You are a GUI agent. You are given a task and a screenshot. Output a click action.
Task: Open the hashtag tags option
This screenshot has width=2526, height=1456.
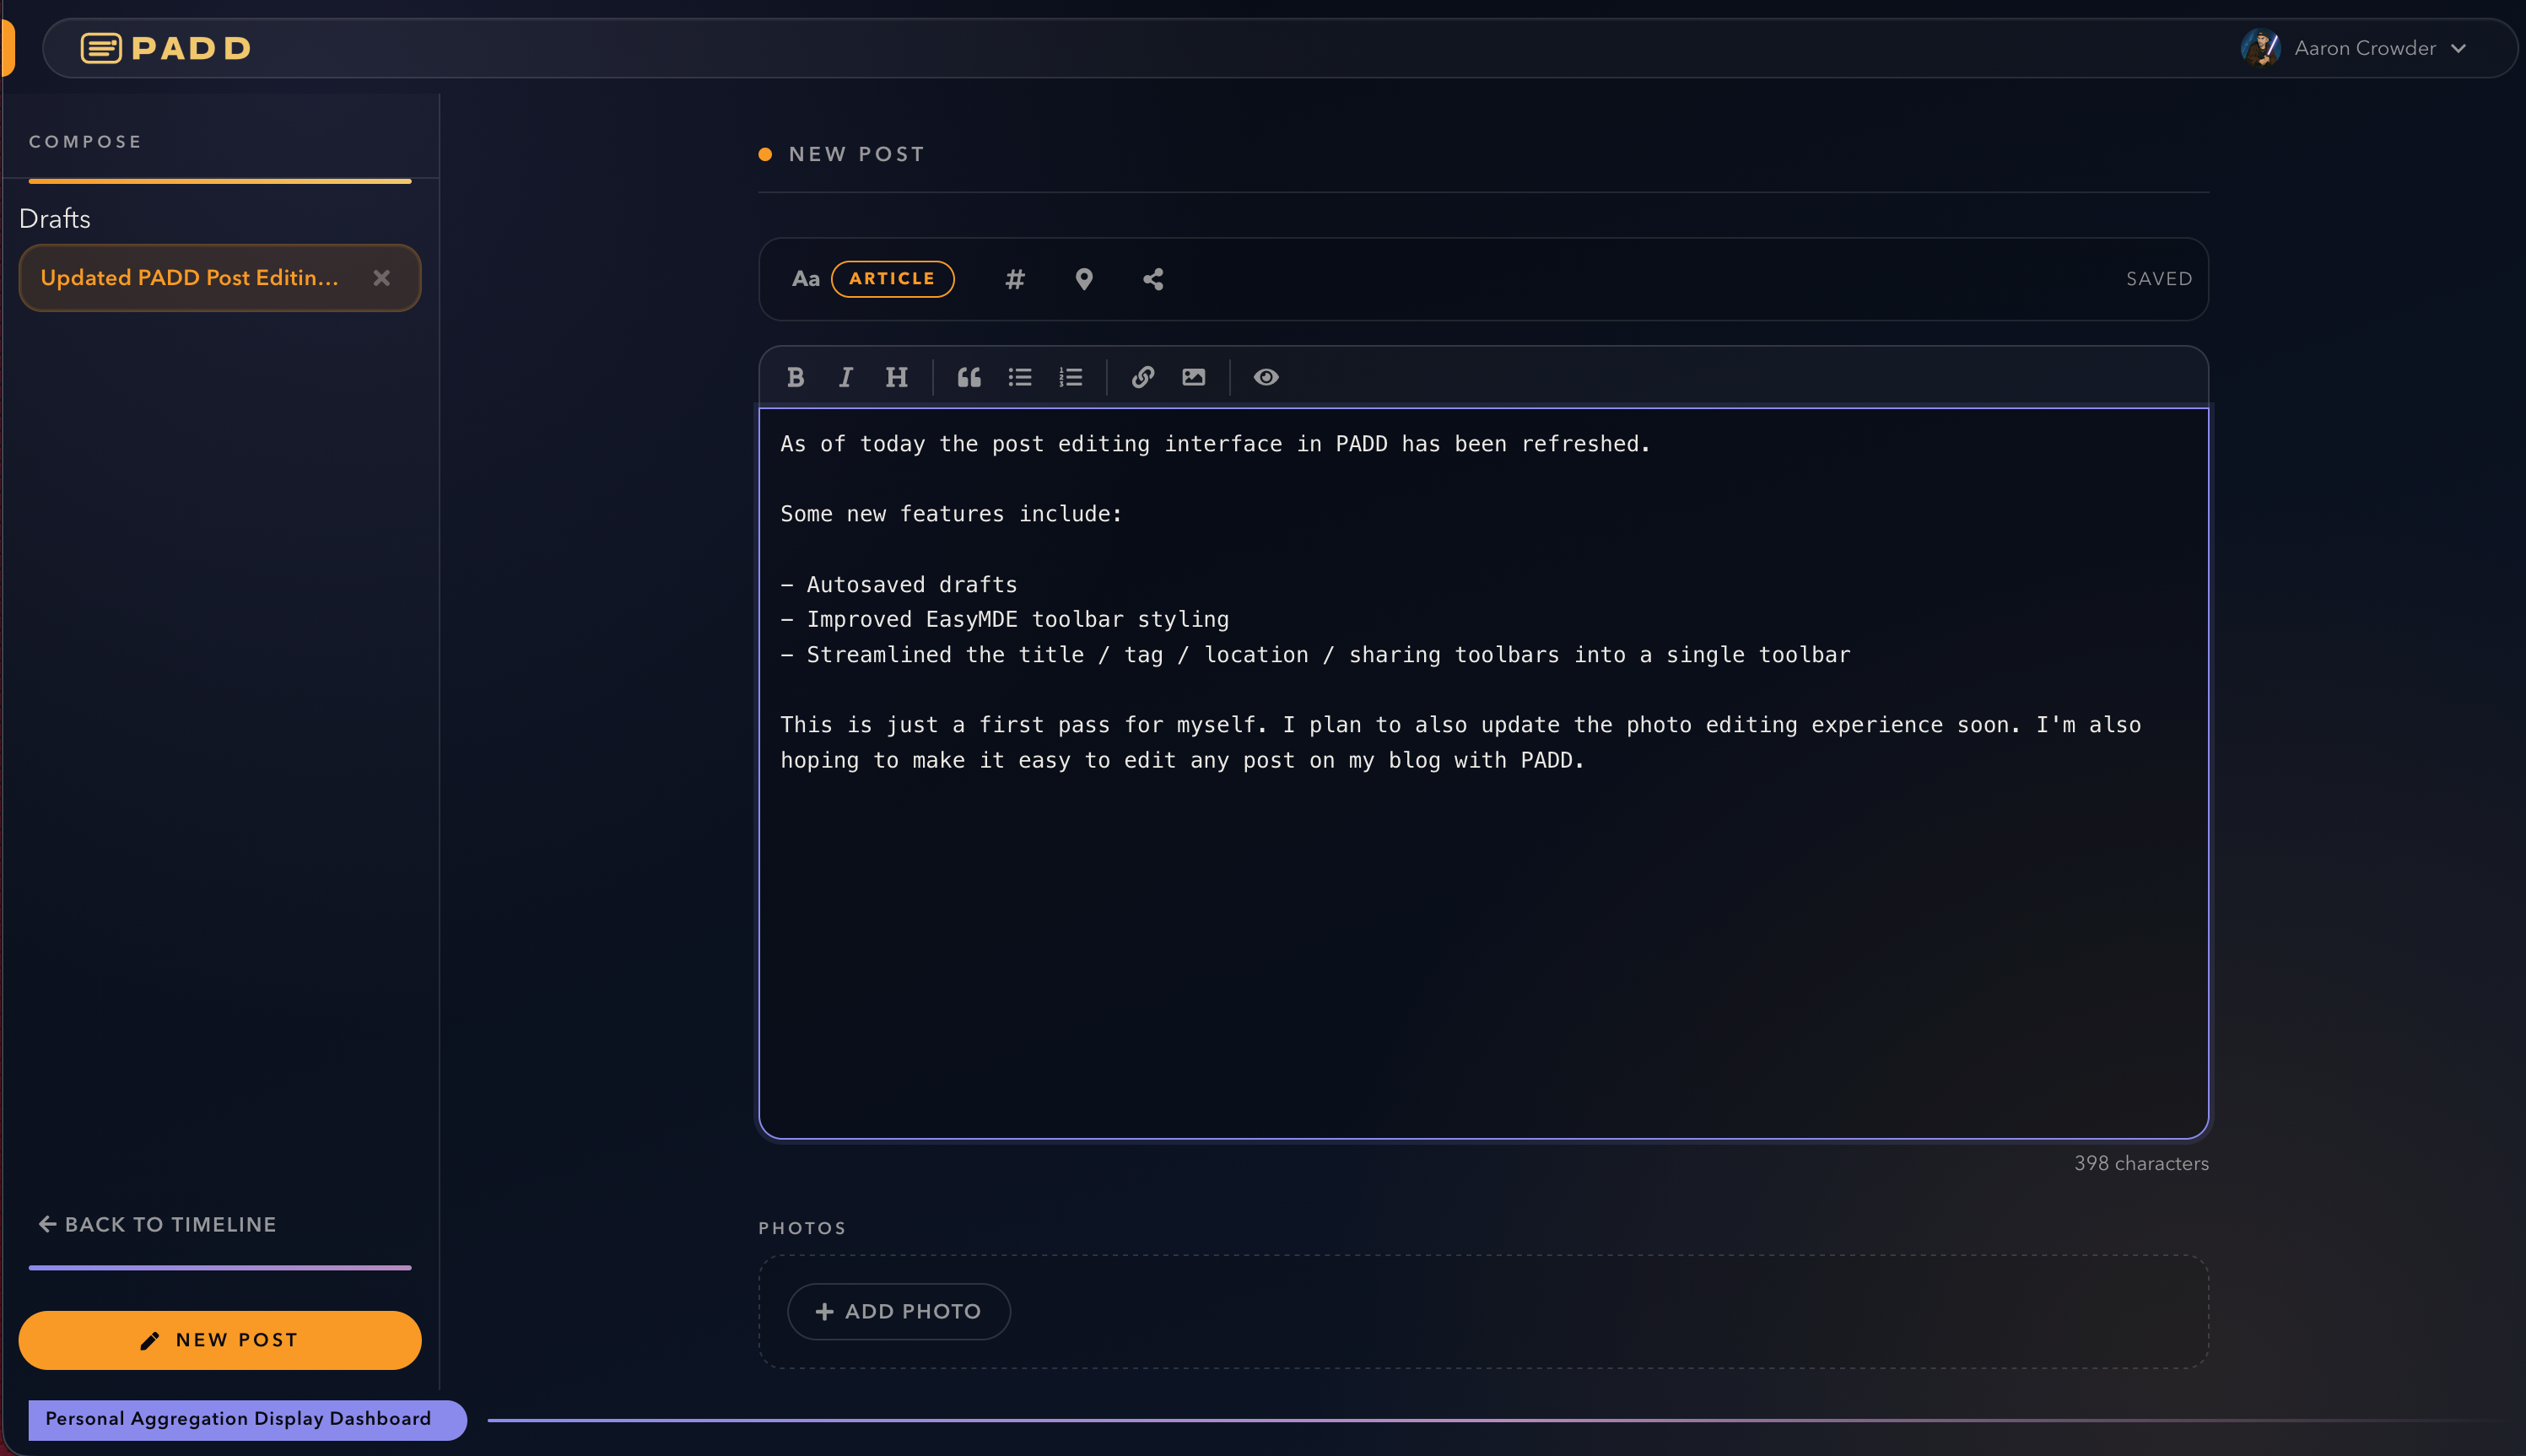point(1015,279)
